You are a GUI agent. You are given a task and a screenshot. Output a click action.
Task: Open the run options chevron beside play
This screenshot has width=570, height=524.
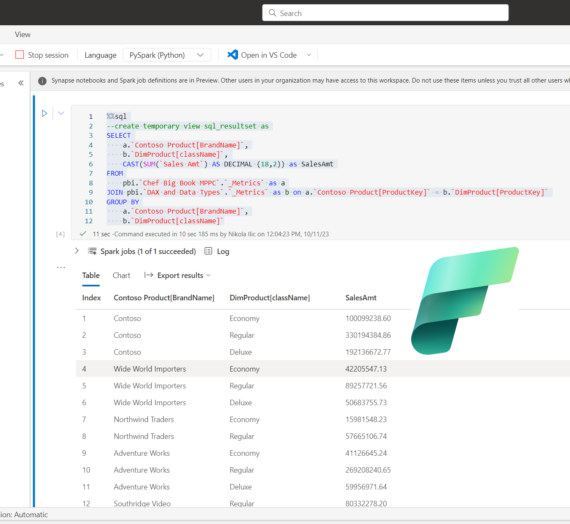(x=61, y=113)
